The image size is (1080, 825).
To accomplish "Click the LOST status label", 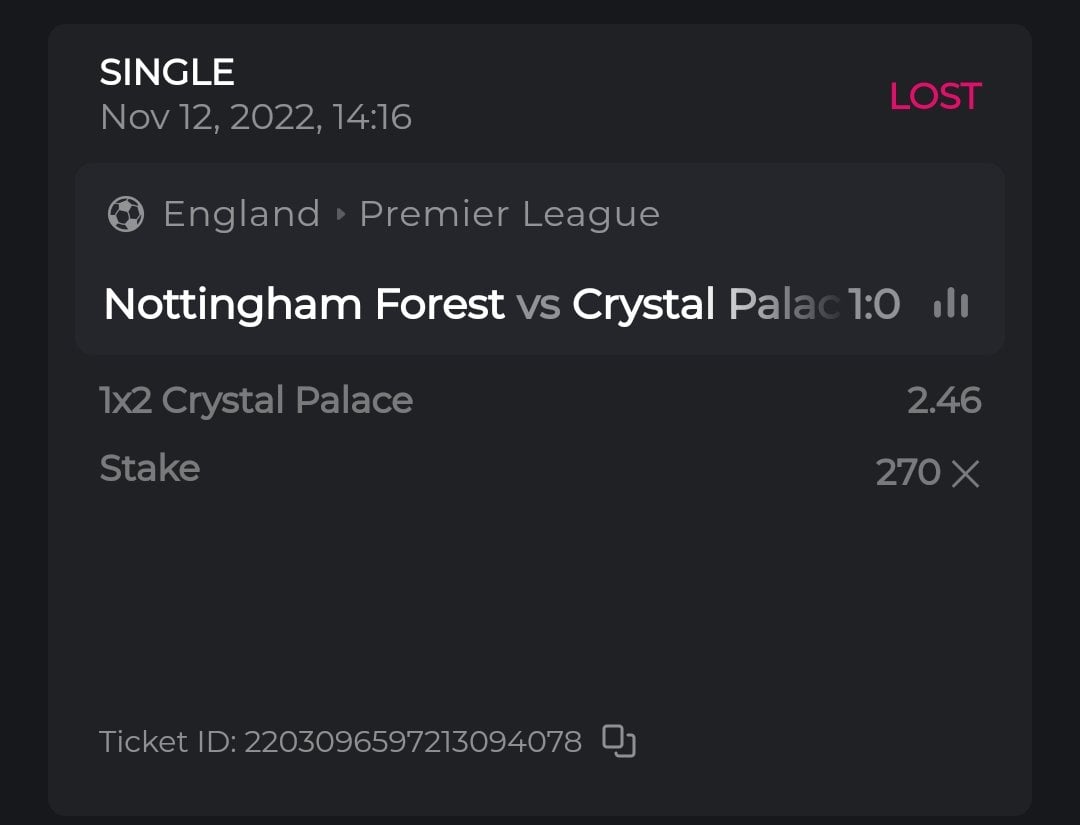I will pyautogui.click(x=934, y=96).
